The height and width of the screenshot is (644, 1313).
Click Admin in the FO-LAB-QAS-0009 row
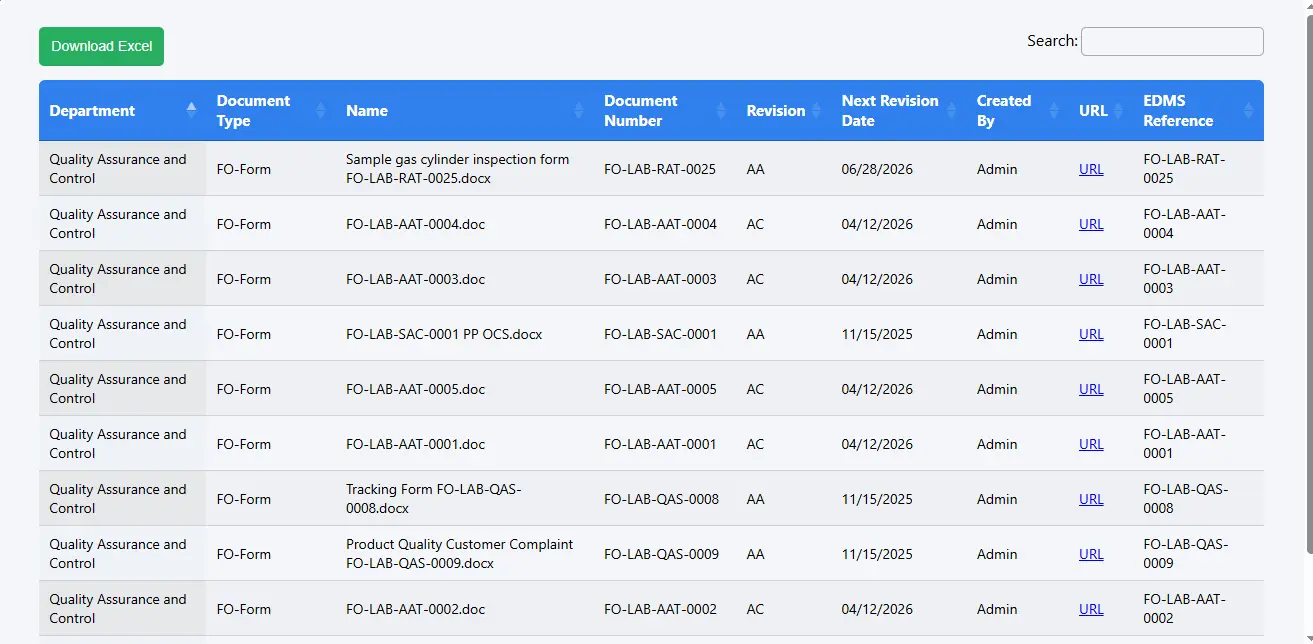(x=997, y=554)
